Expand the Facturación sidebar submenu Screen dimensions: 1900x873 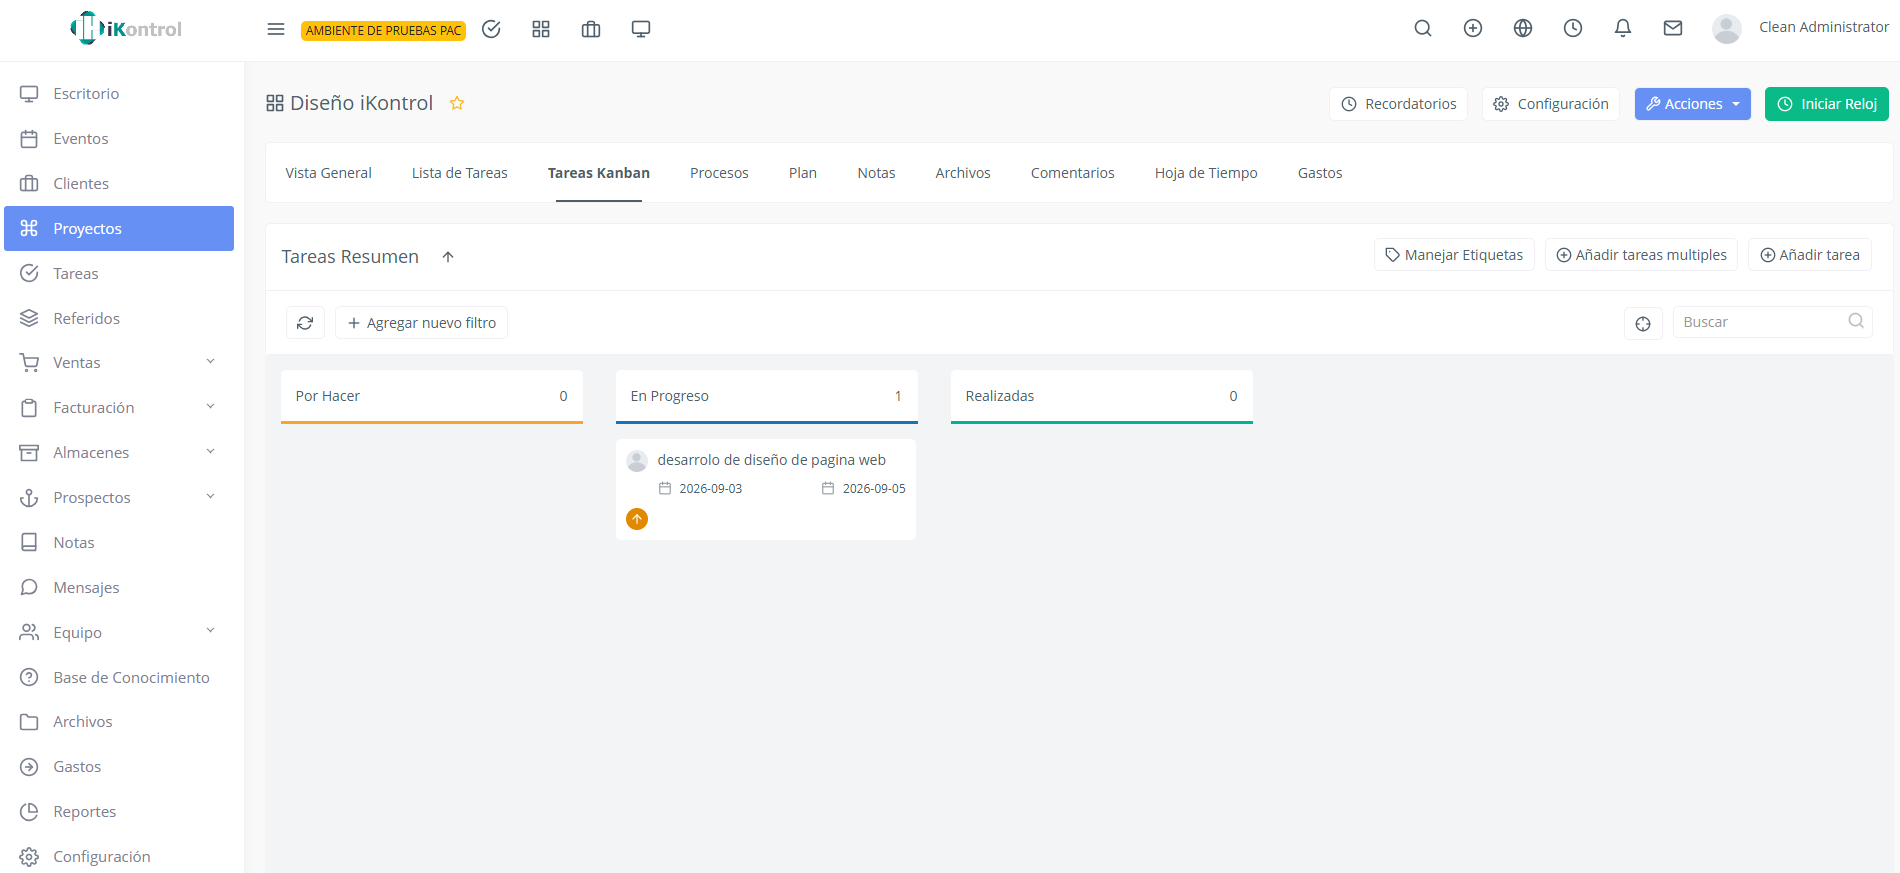pyautogui.click(x=210, y=407)
